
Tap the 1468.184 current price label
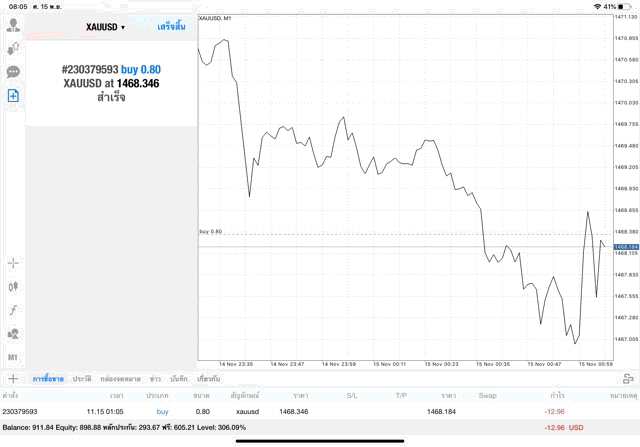click(x=626, y=246)
